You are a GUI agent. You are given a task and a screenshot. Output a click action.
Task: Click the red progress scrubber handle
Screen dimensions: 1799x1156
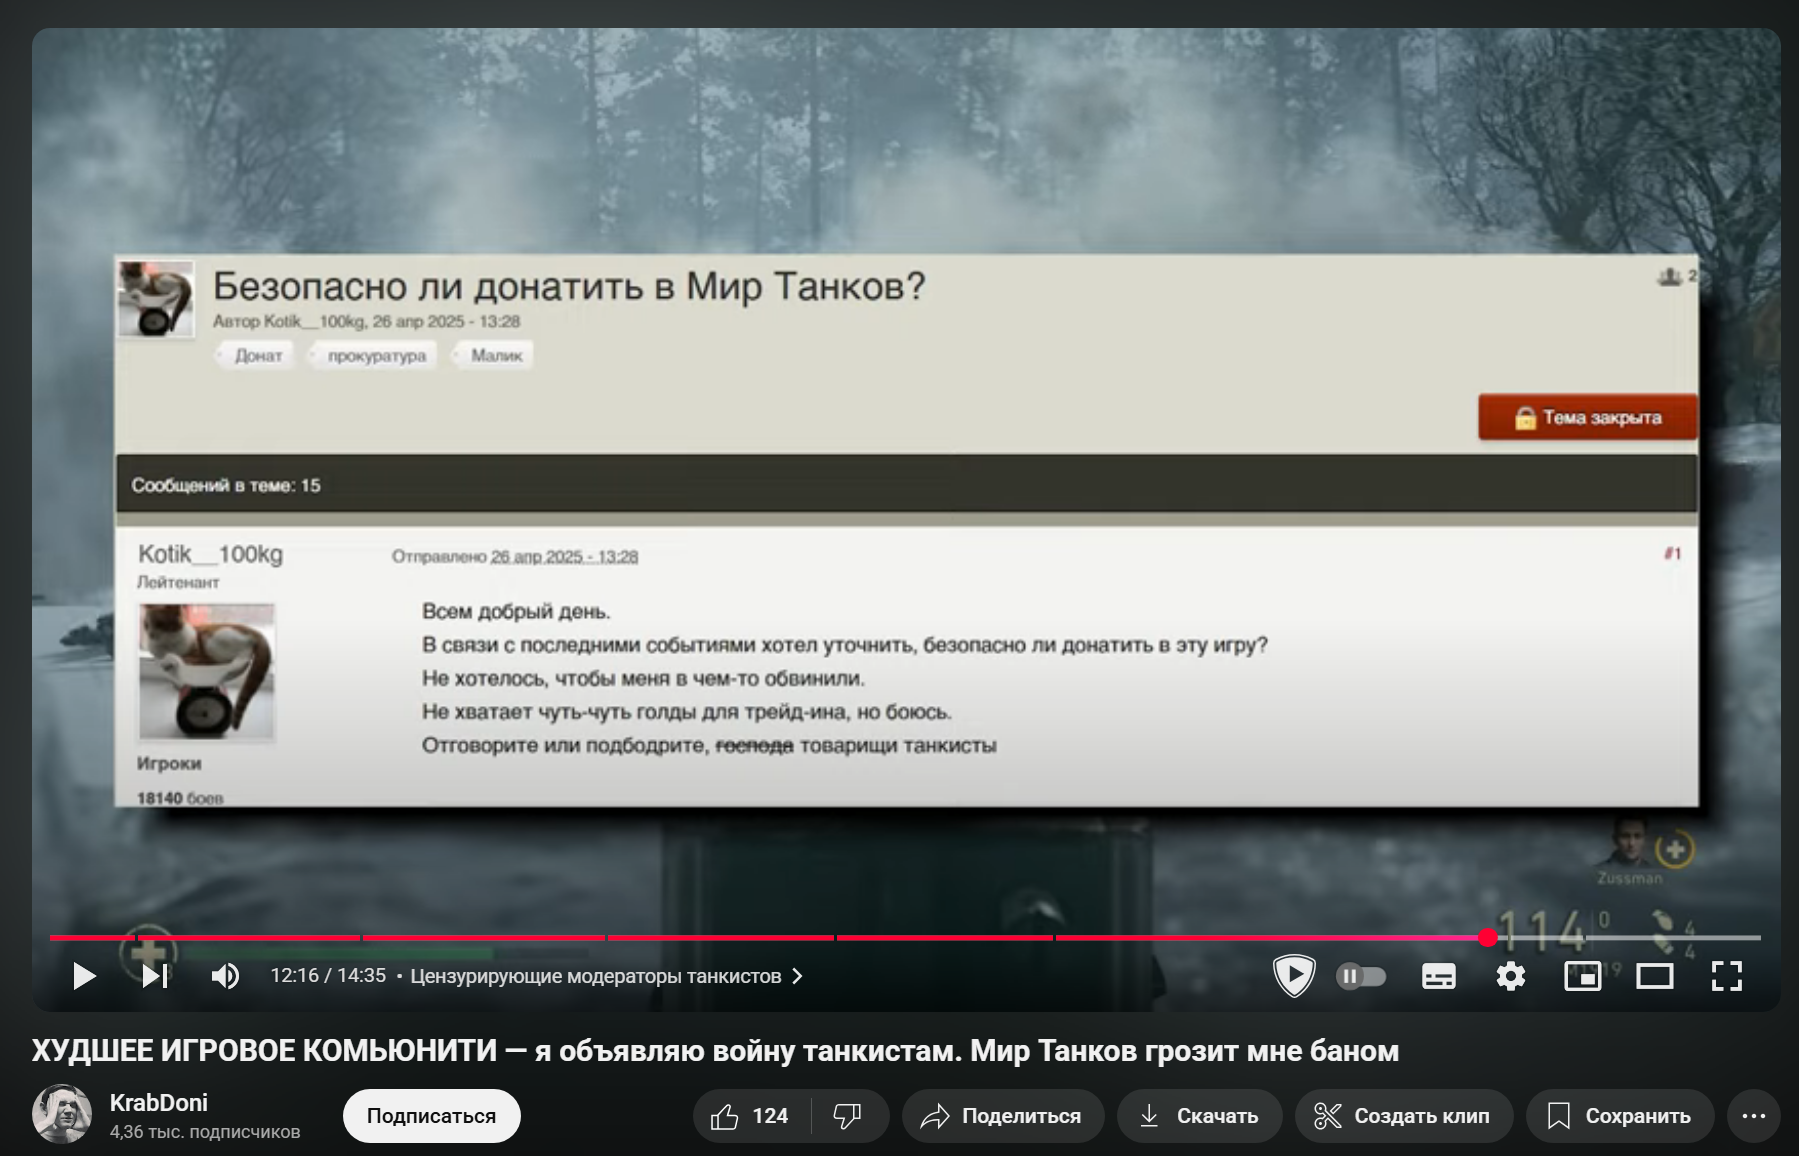tap(1488, 938)
